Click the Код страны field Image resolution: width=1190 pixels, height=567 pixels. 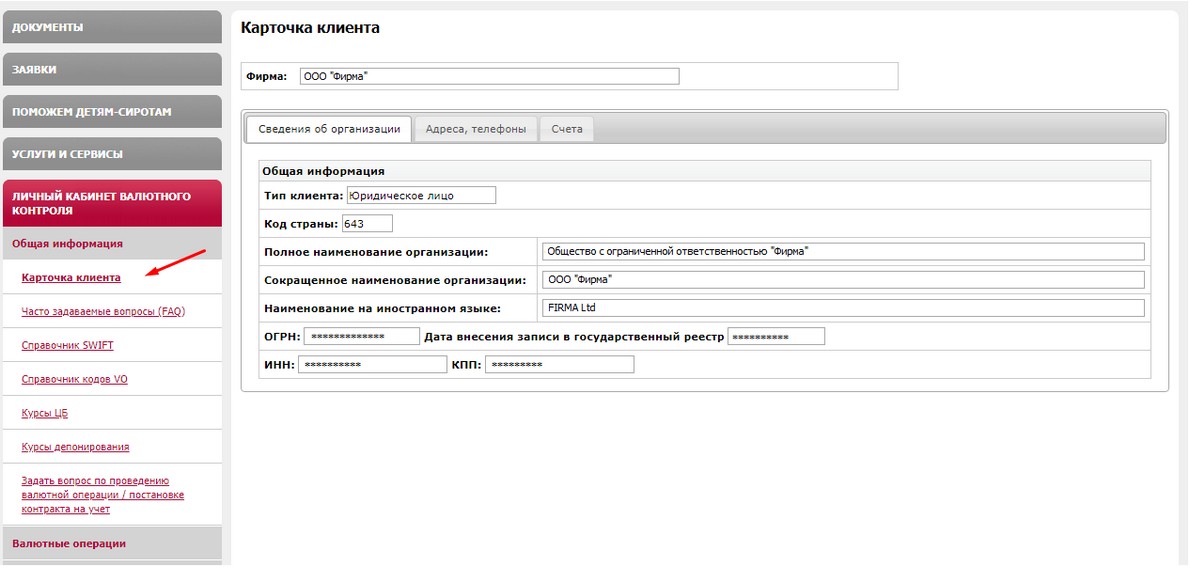coord(367,223)
